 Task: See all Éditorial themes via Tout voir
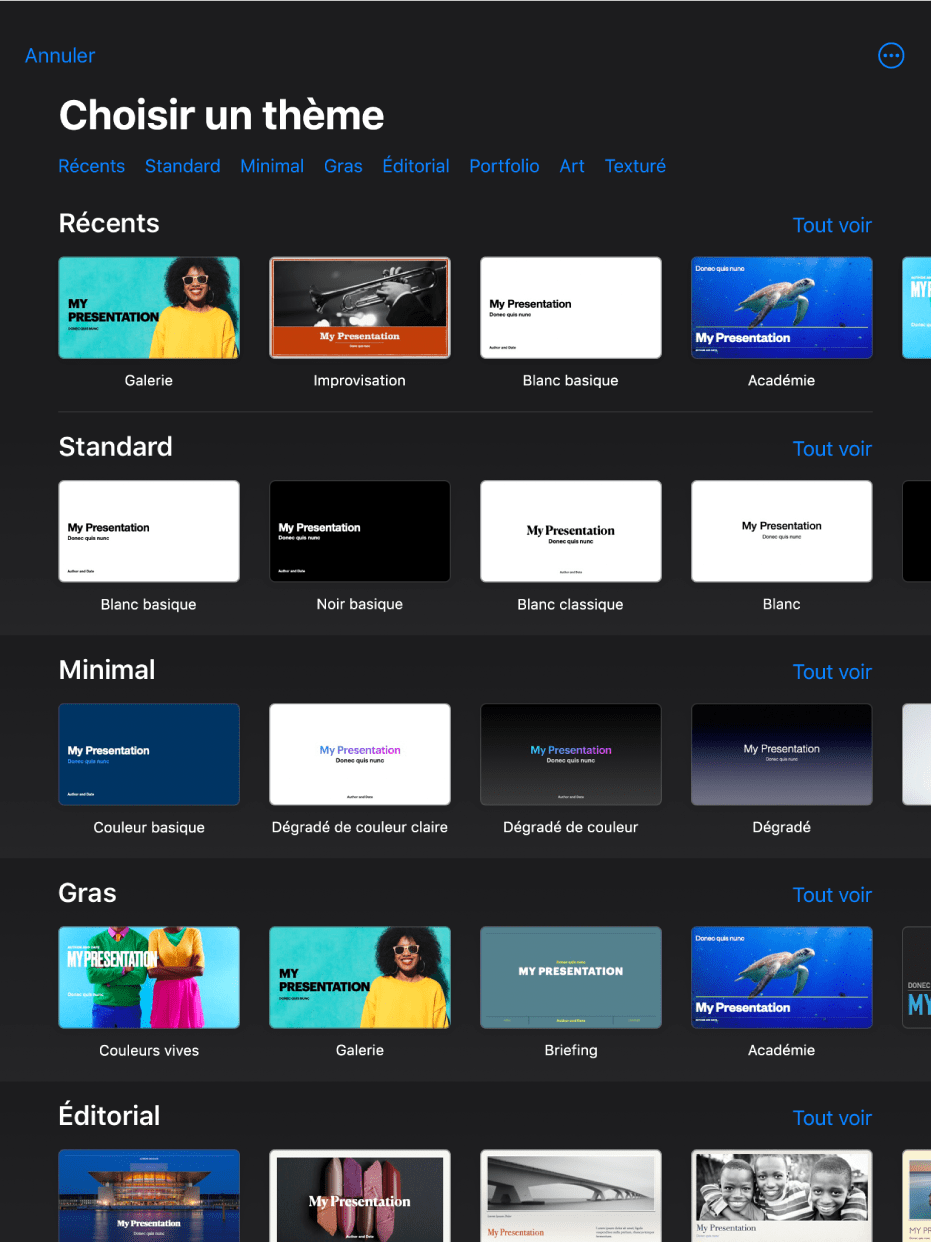pyautogui.click(x=832, y=1118)
